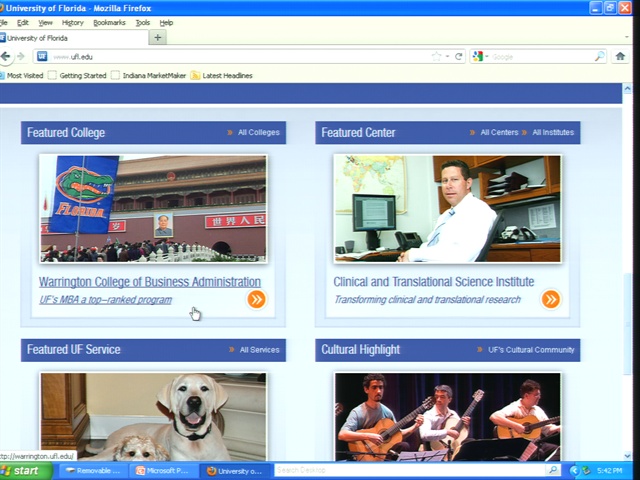Click Transforming clinical and translational research text

click(427, 300)
